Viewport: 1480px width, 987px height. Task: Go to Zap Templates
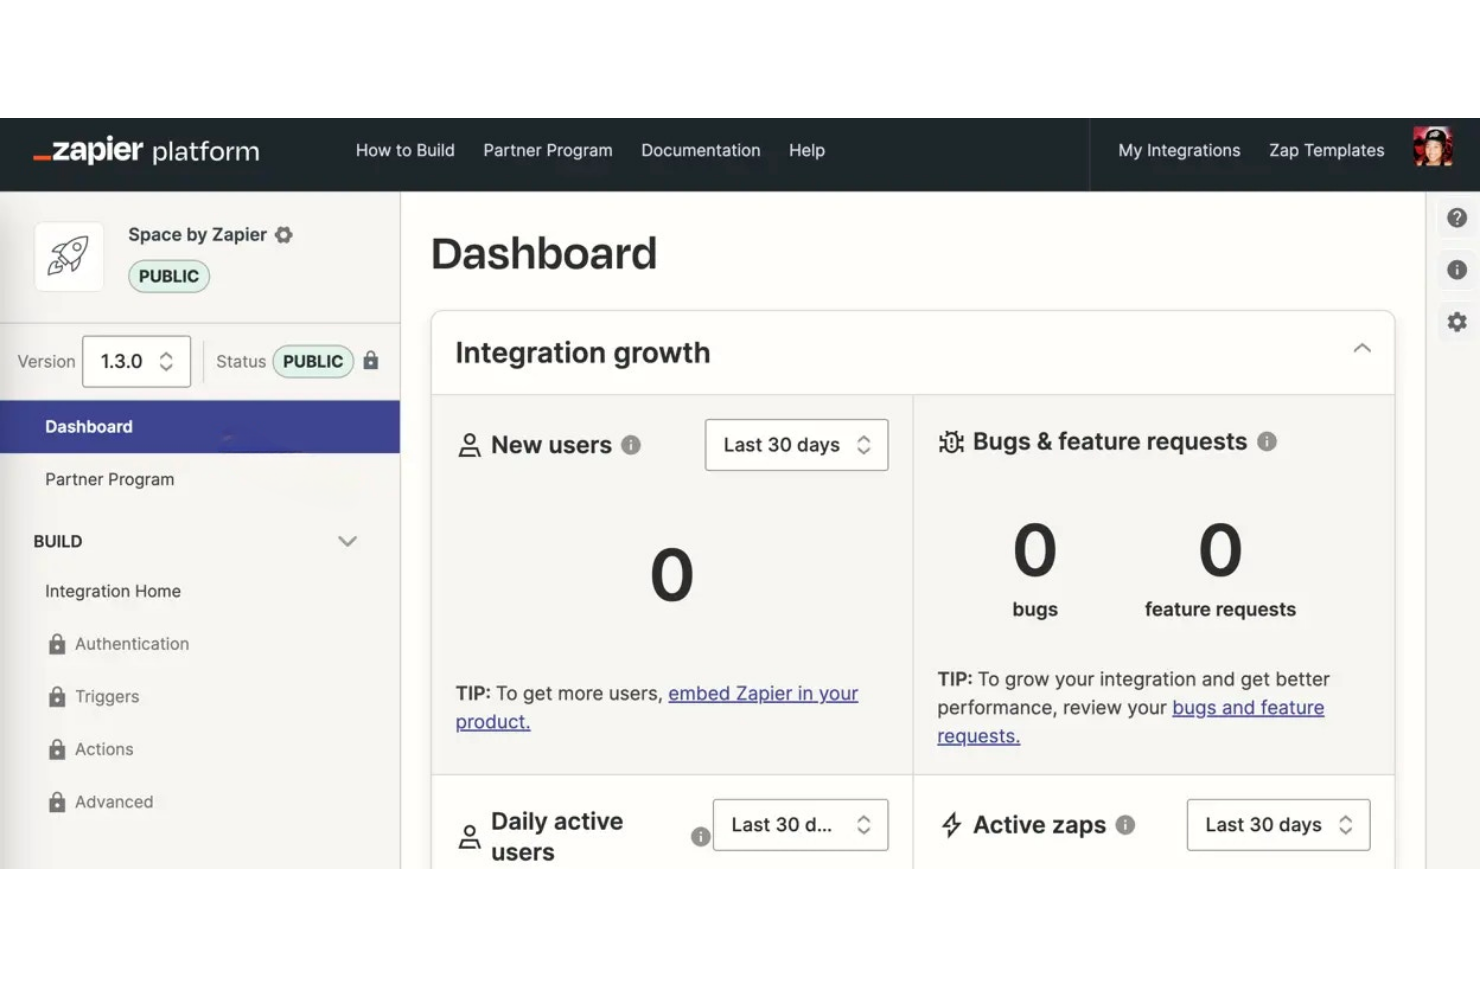tap(1326, 150)
